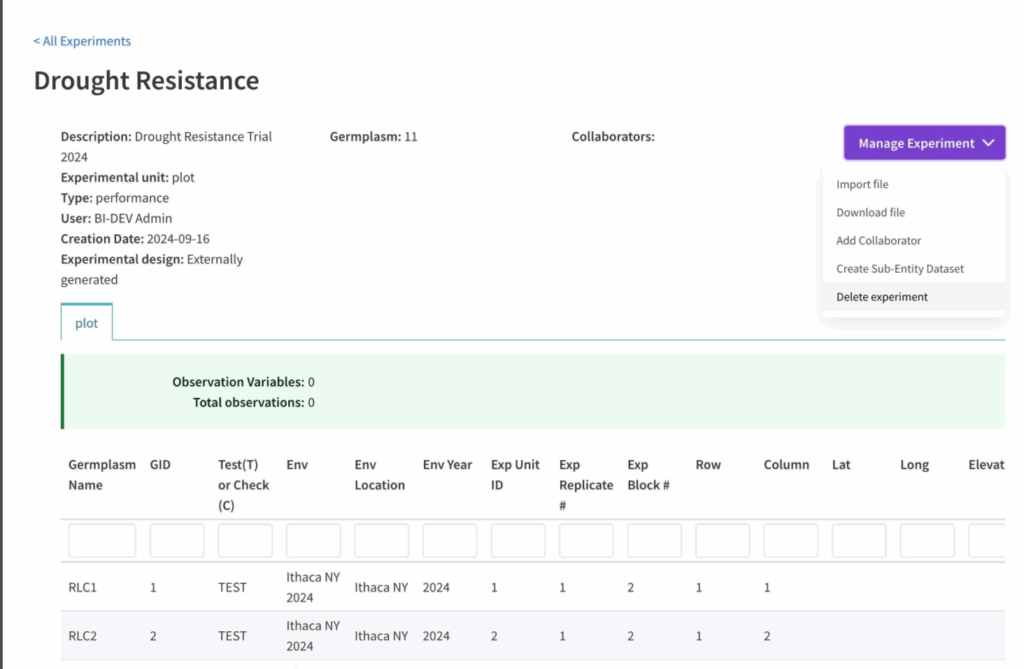Click the Env Year filter box

449,541
